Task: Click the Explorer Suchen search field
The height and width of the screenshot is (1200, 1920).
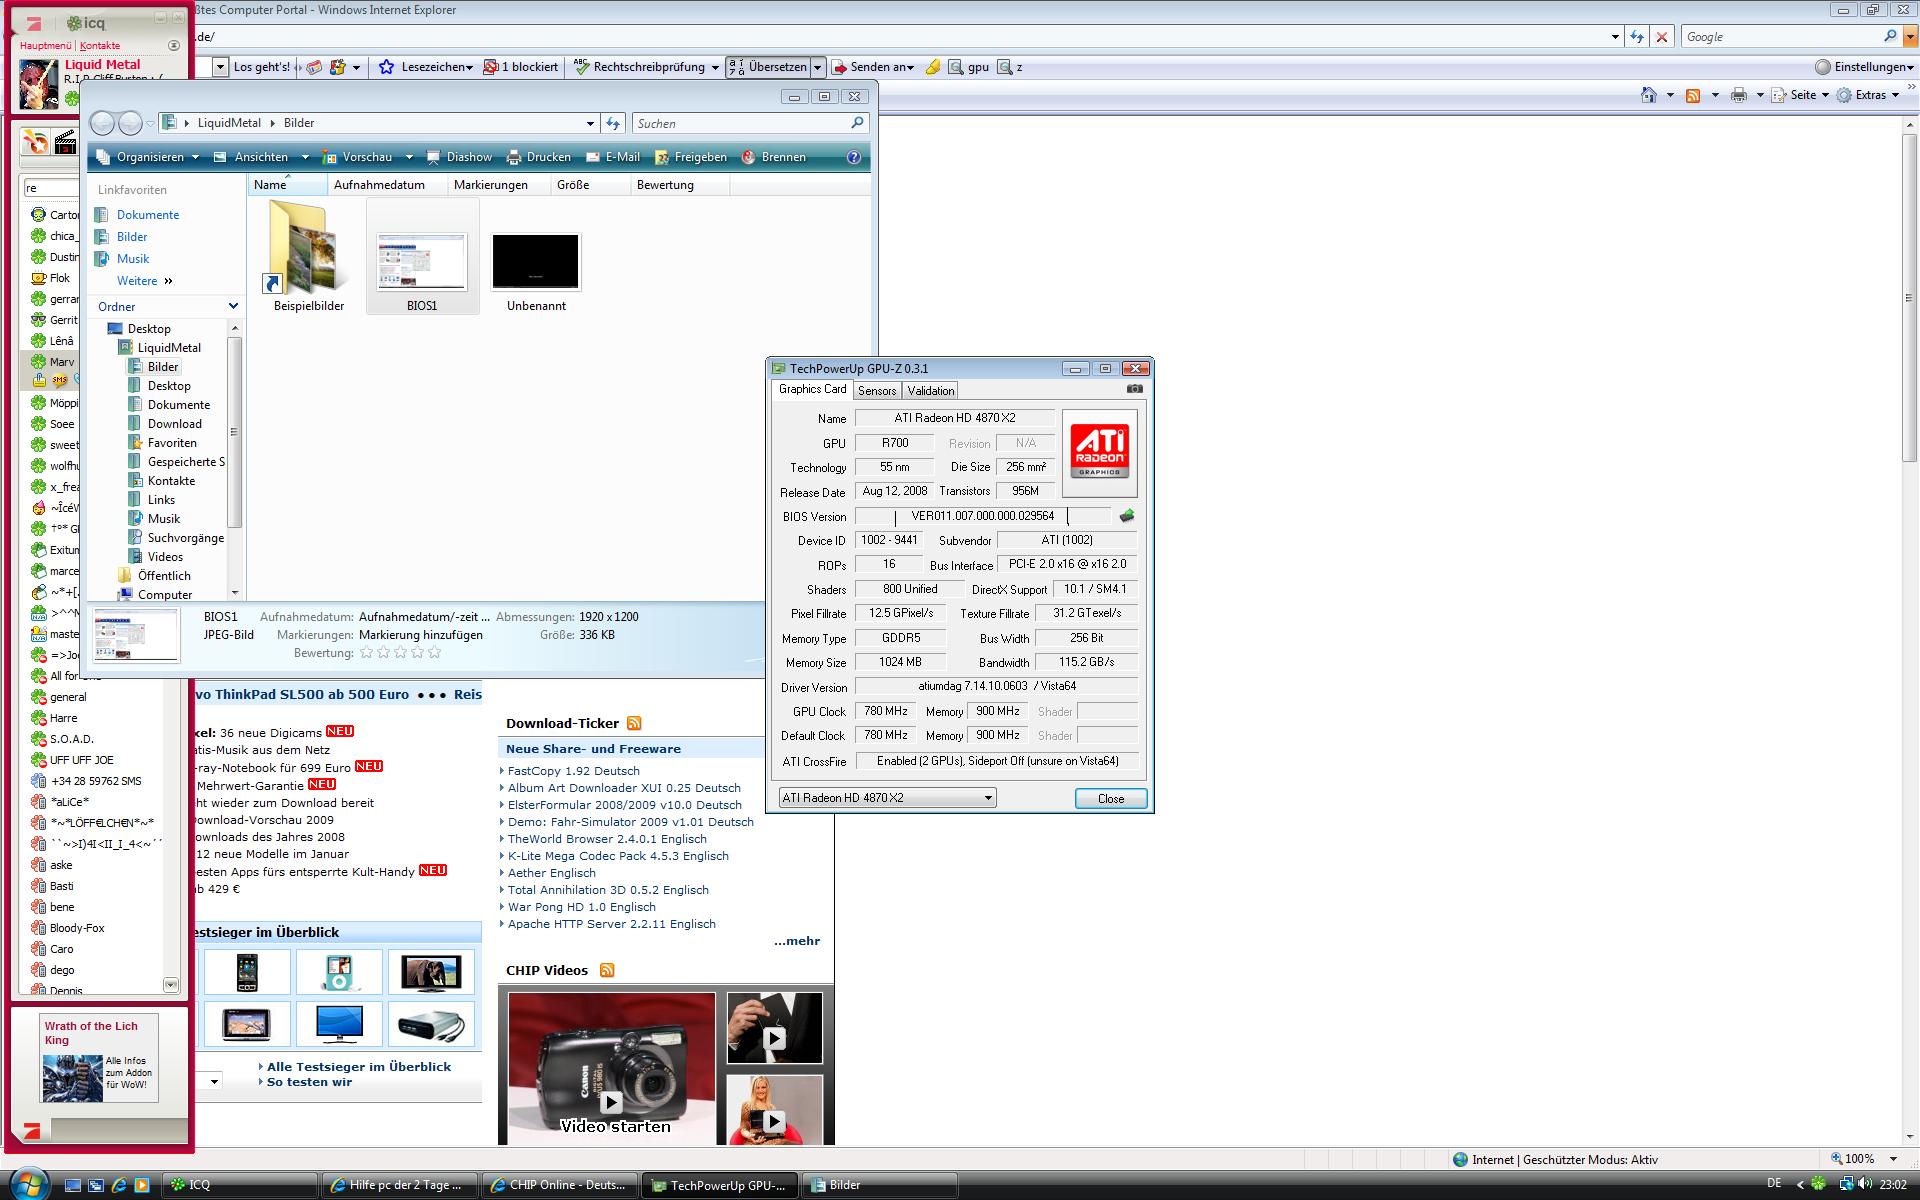Action: click(740, 123)
